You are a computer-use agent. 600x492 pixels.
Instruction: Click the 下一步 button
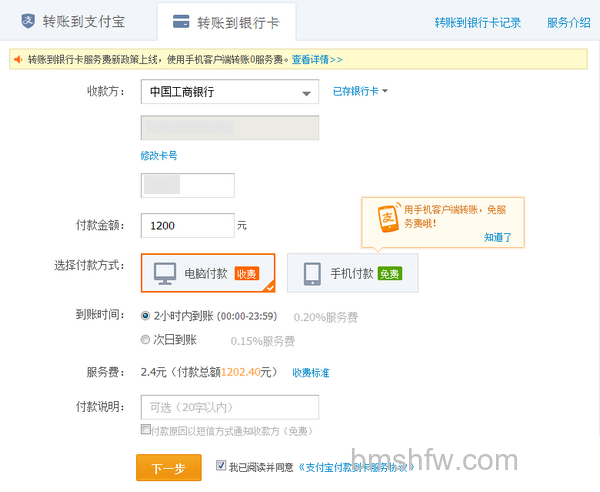tap(169, 468)
